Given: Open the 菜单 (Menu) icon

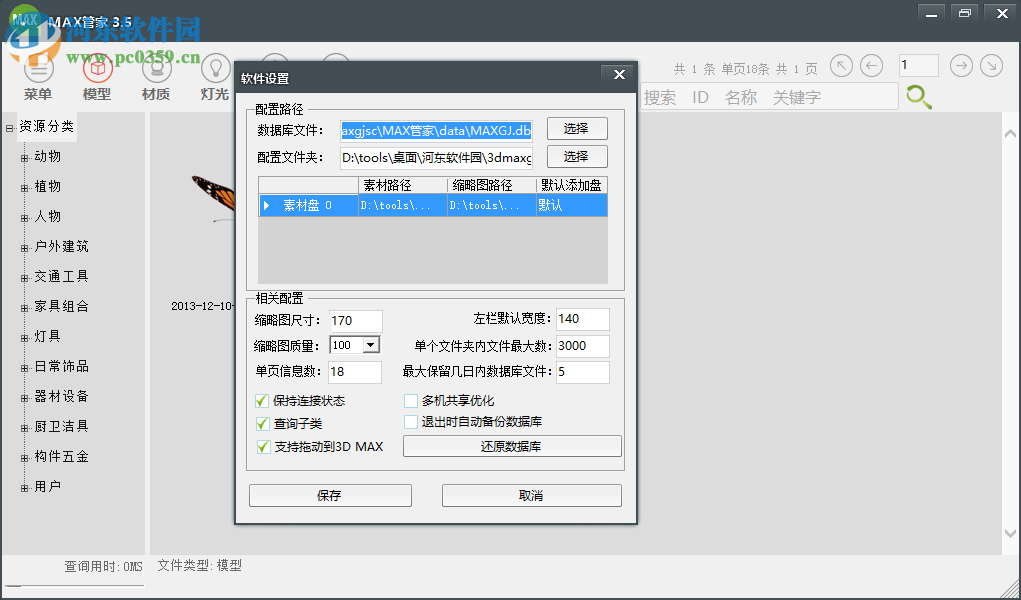Looking at the screenshot, I should coord(38,72).
